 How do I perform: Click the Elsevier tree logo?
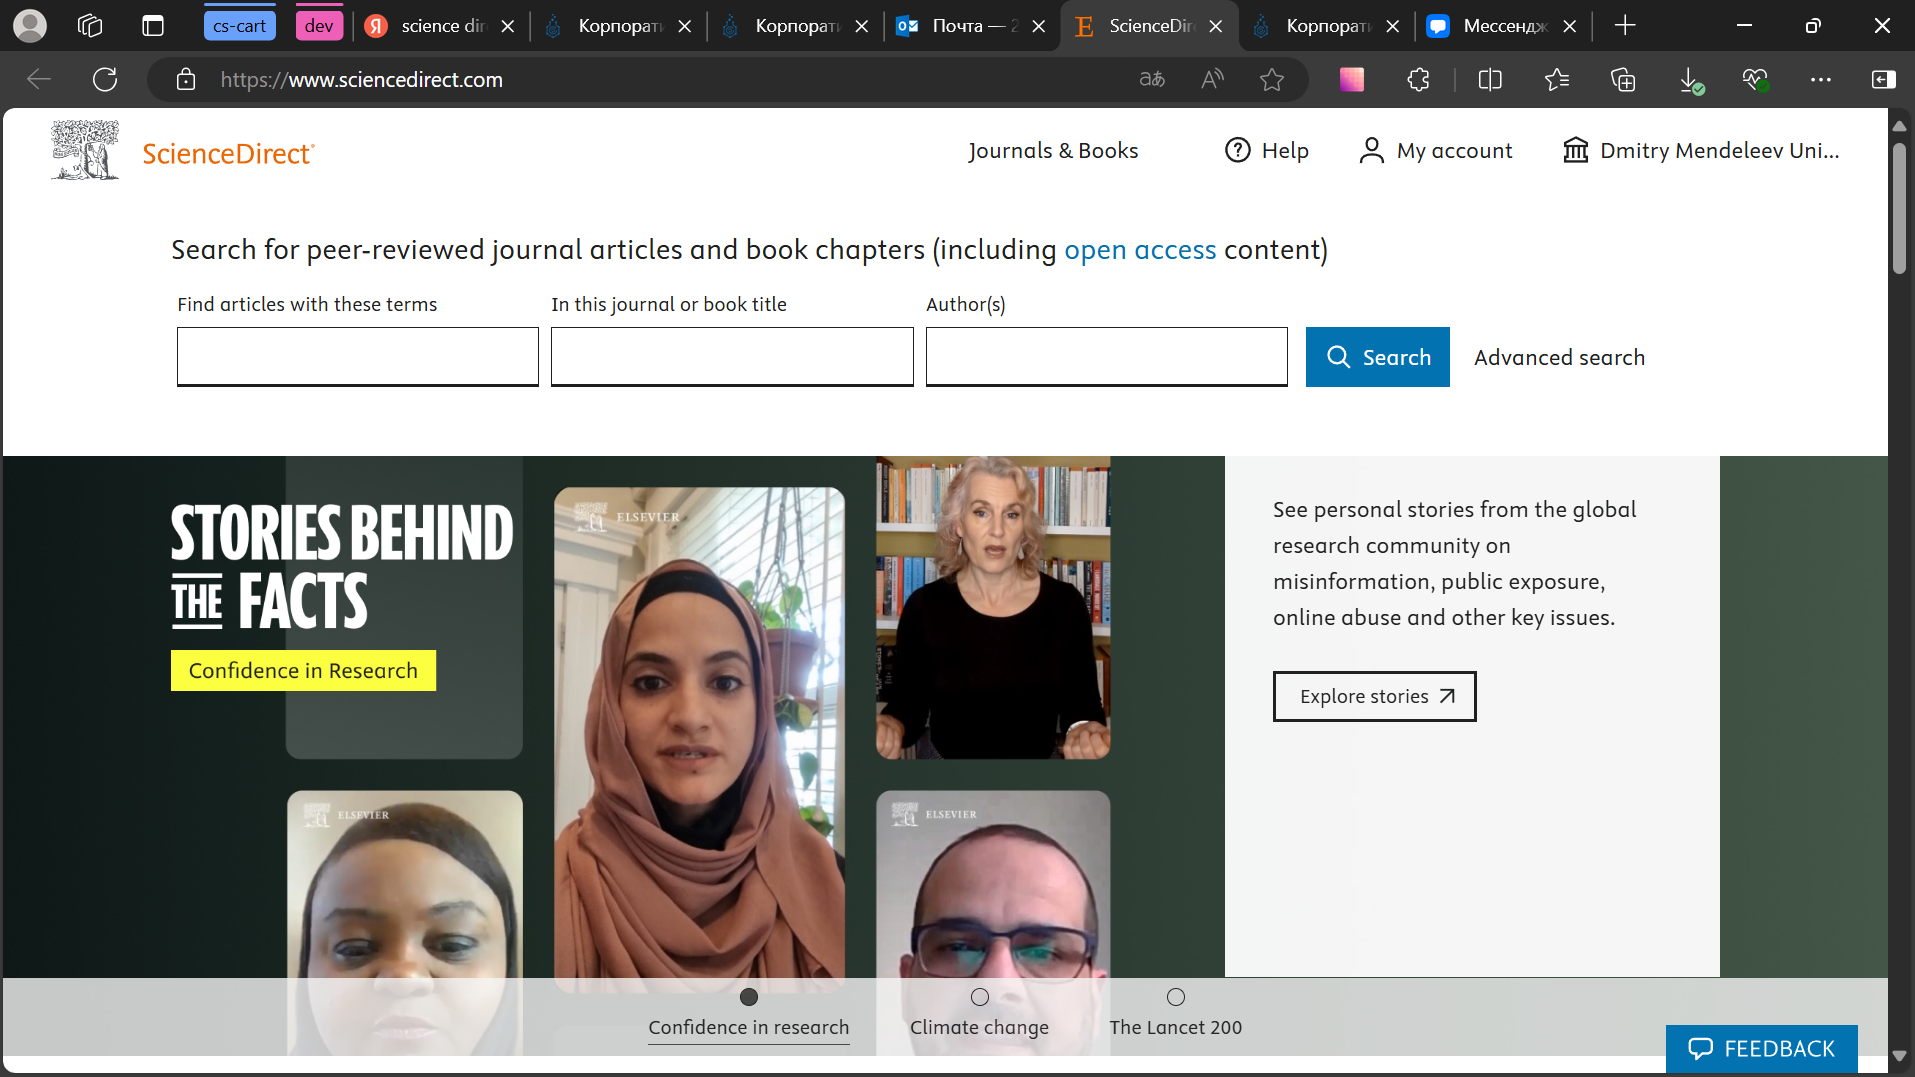(x=85, y=150)
